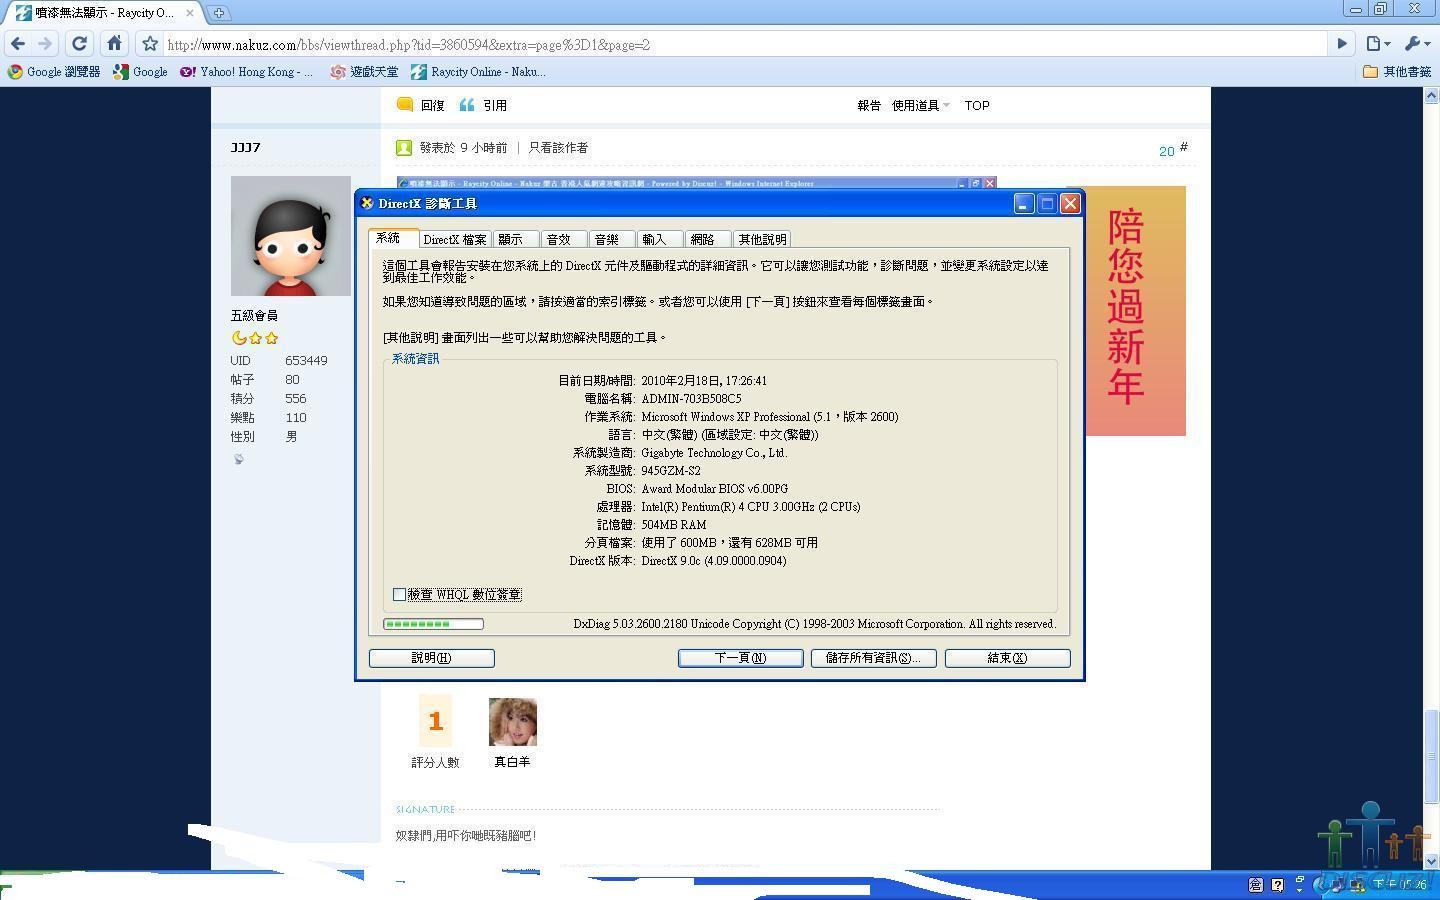Reload the page with refresh icon
Image resolution: width=1440 pixels, height=900 pixels.
[x=80, y=44]
